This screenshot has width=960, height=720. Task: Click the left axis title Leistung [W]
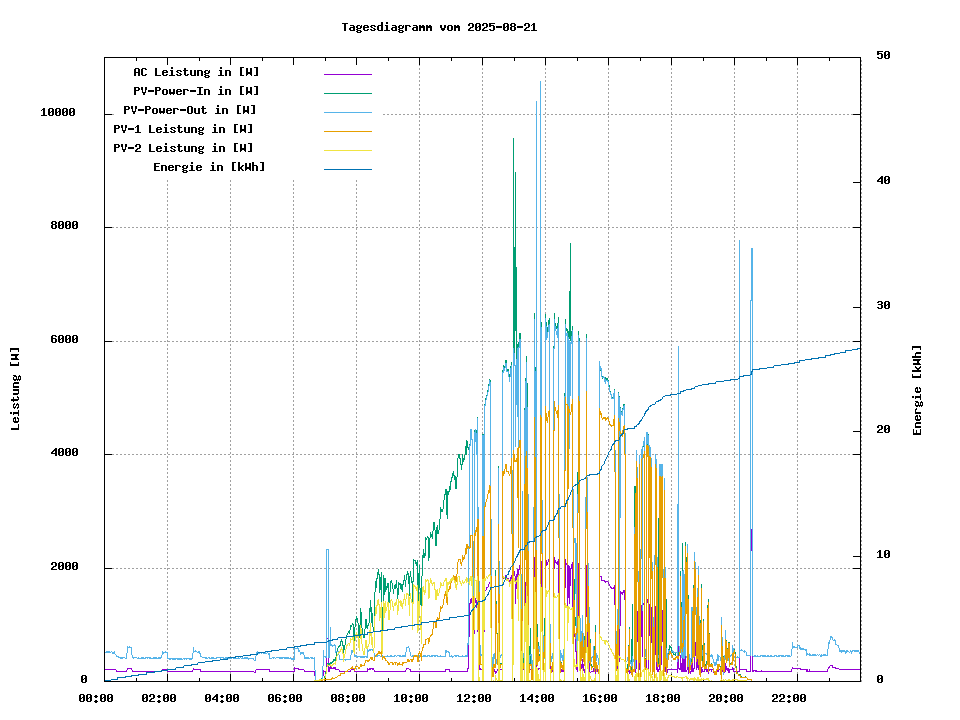pyautogui.click(x=16, y=389)
